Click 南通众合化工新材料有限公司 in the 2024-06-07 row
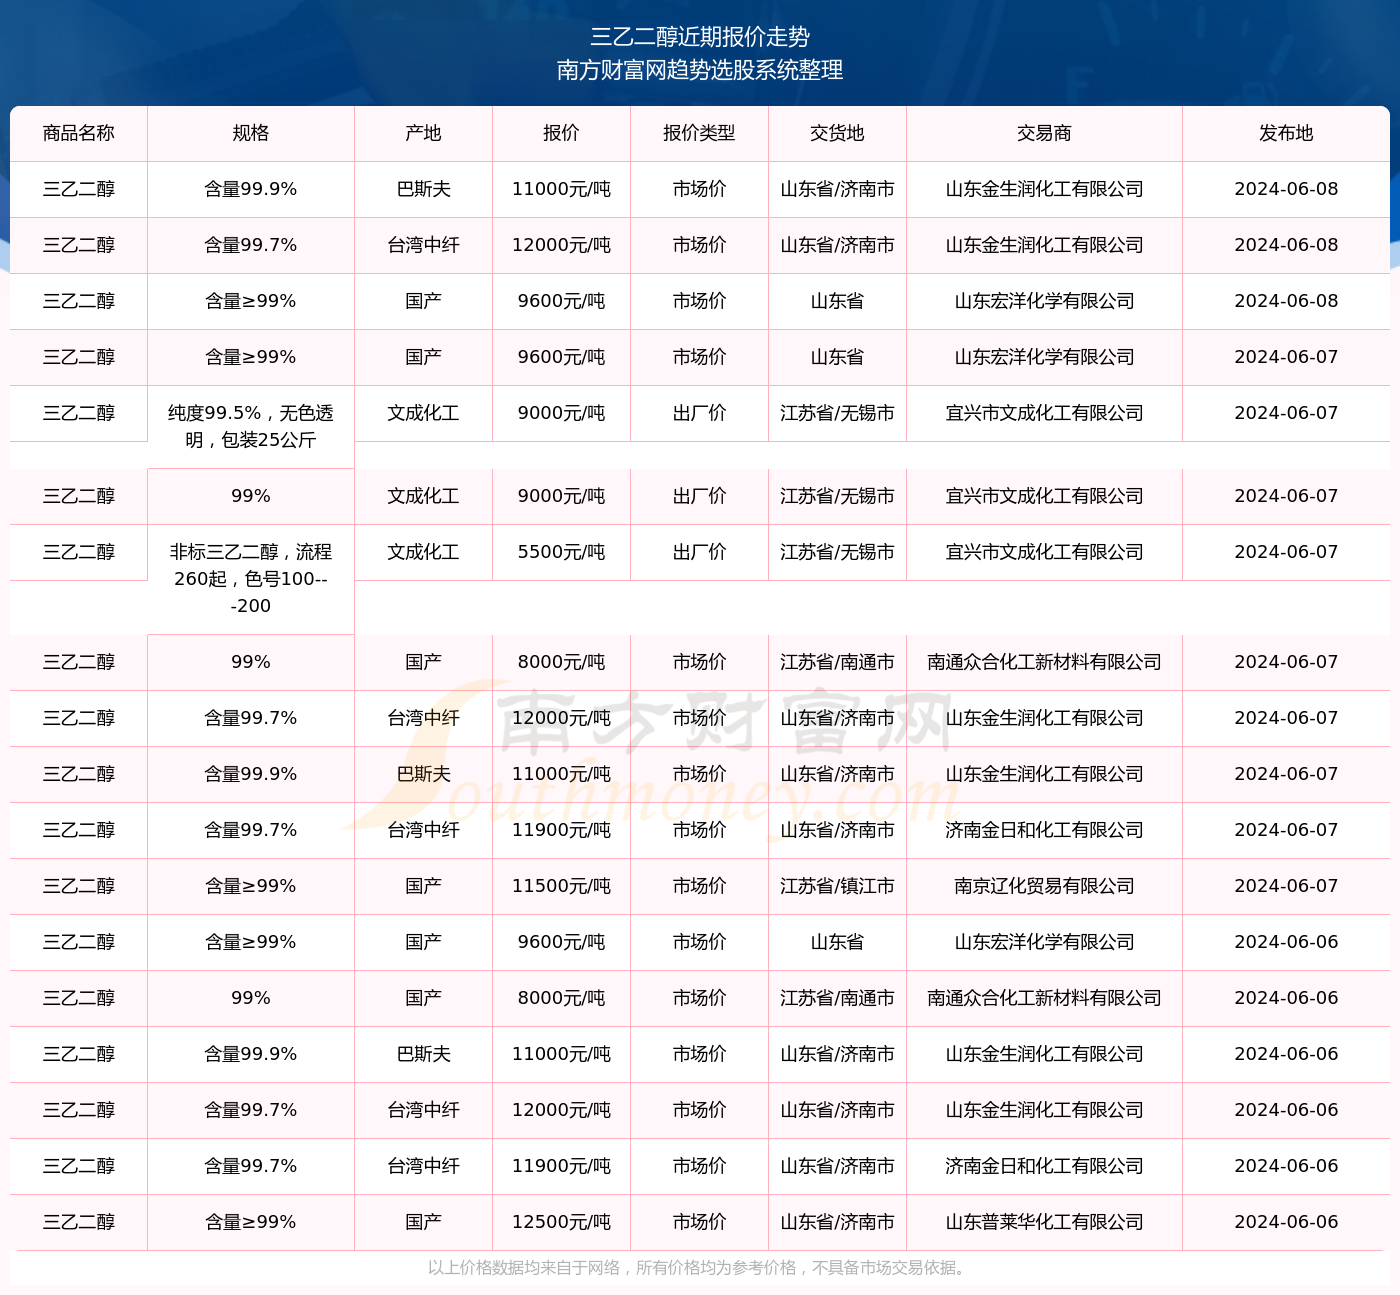1400x1295 pixels. [x=1045, y=662]
